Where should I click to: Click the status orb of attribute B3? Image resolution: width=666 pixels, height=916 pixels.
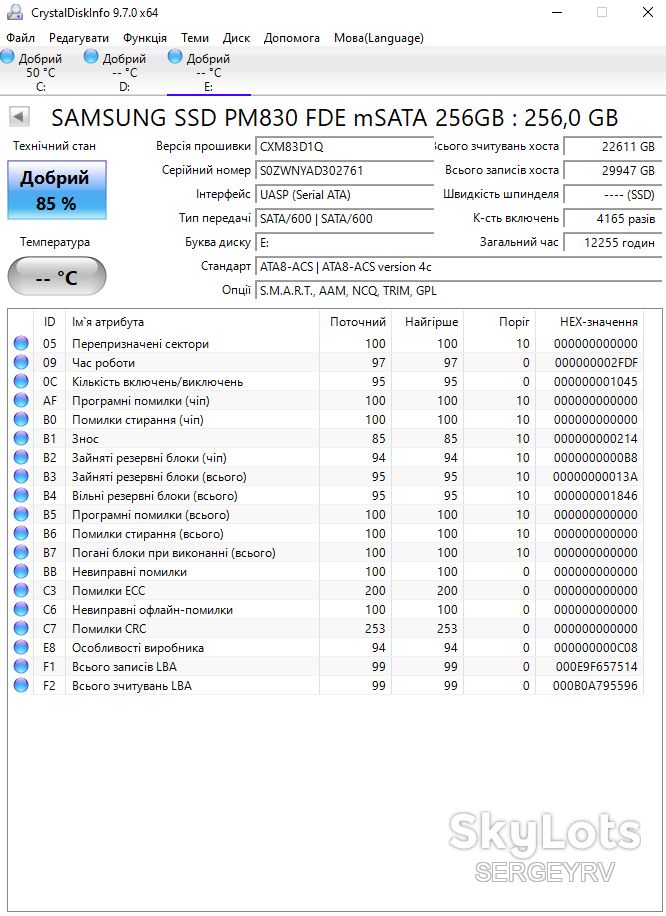coord(21,476)
